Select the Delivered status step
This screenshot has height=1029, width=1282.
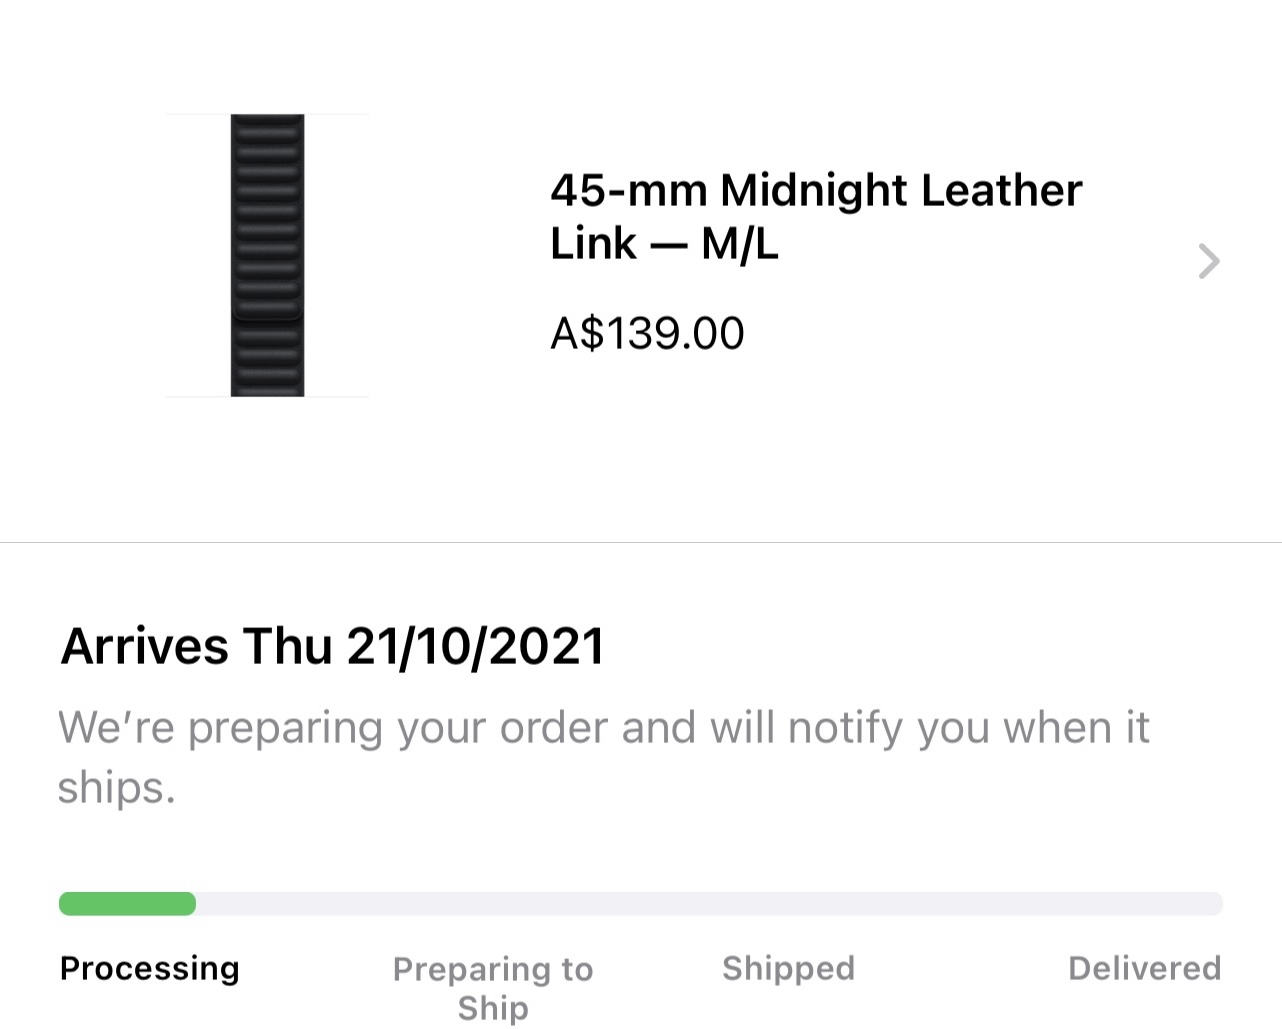click(1144, 968)
